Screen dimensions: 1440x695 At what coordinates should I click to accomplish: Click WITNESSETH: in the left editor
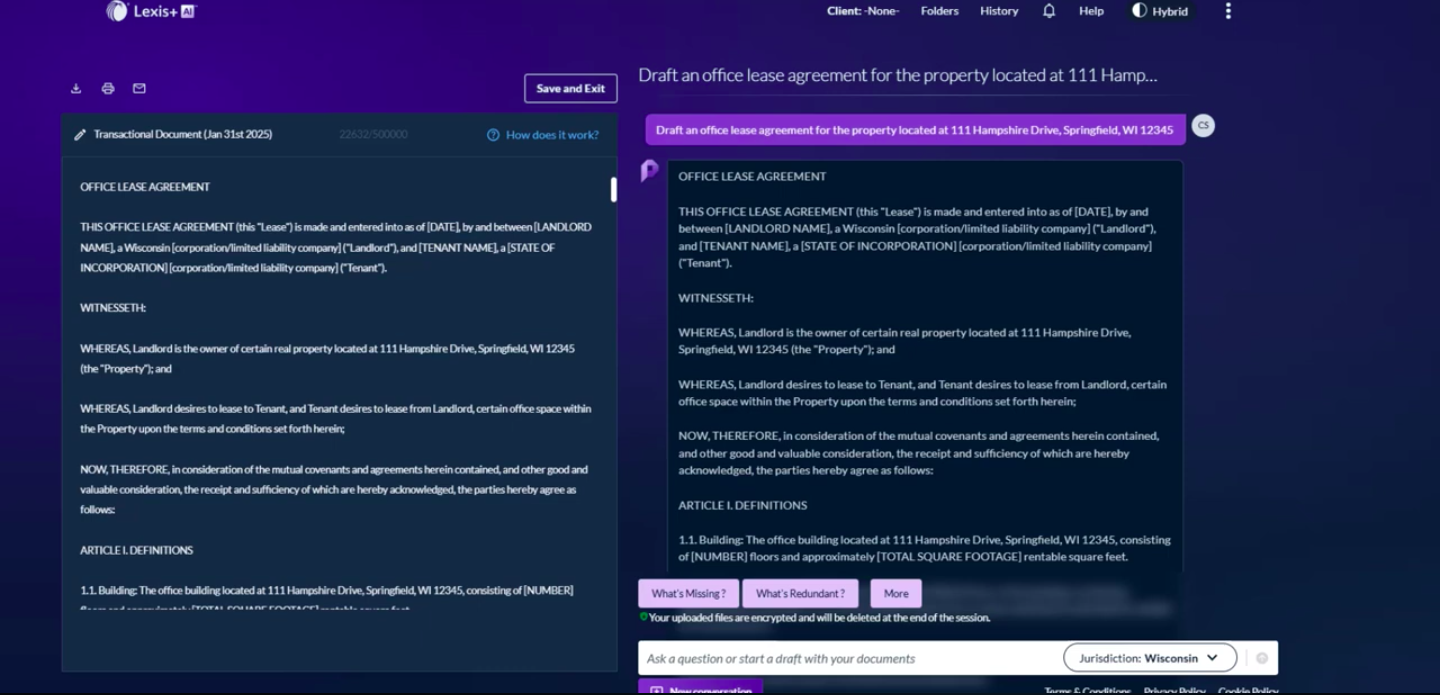coord(113,308)
